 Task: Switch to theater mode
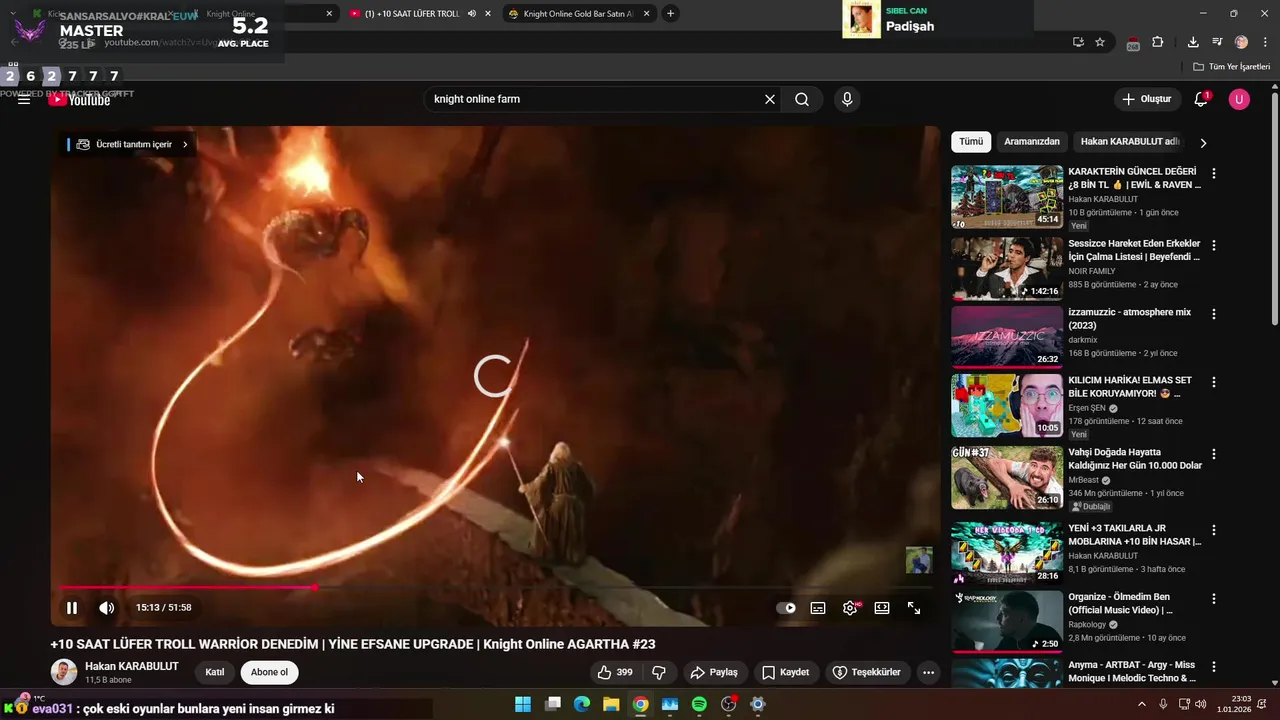point(882,608)
